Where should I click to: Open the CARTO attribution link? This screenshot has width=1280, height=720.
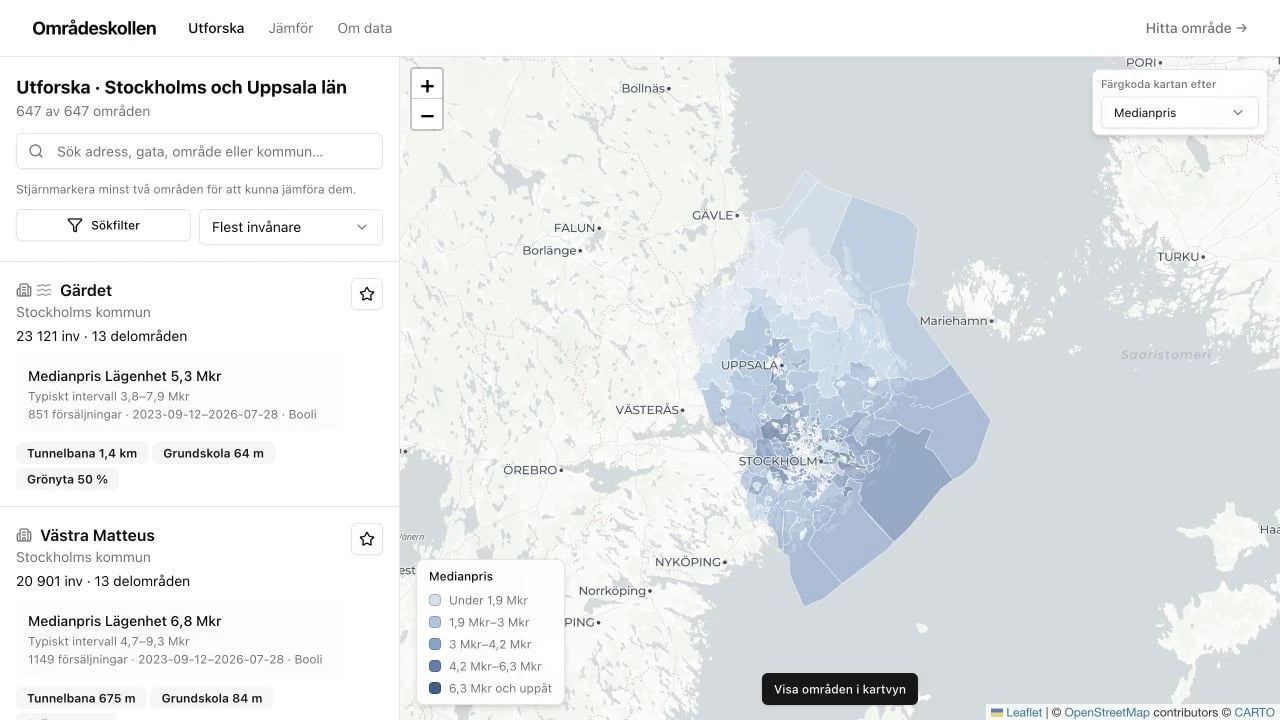[x=1254, y=712]
